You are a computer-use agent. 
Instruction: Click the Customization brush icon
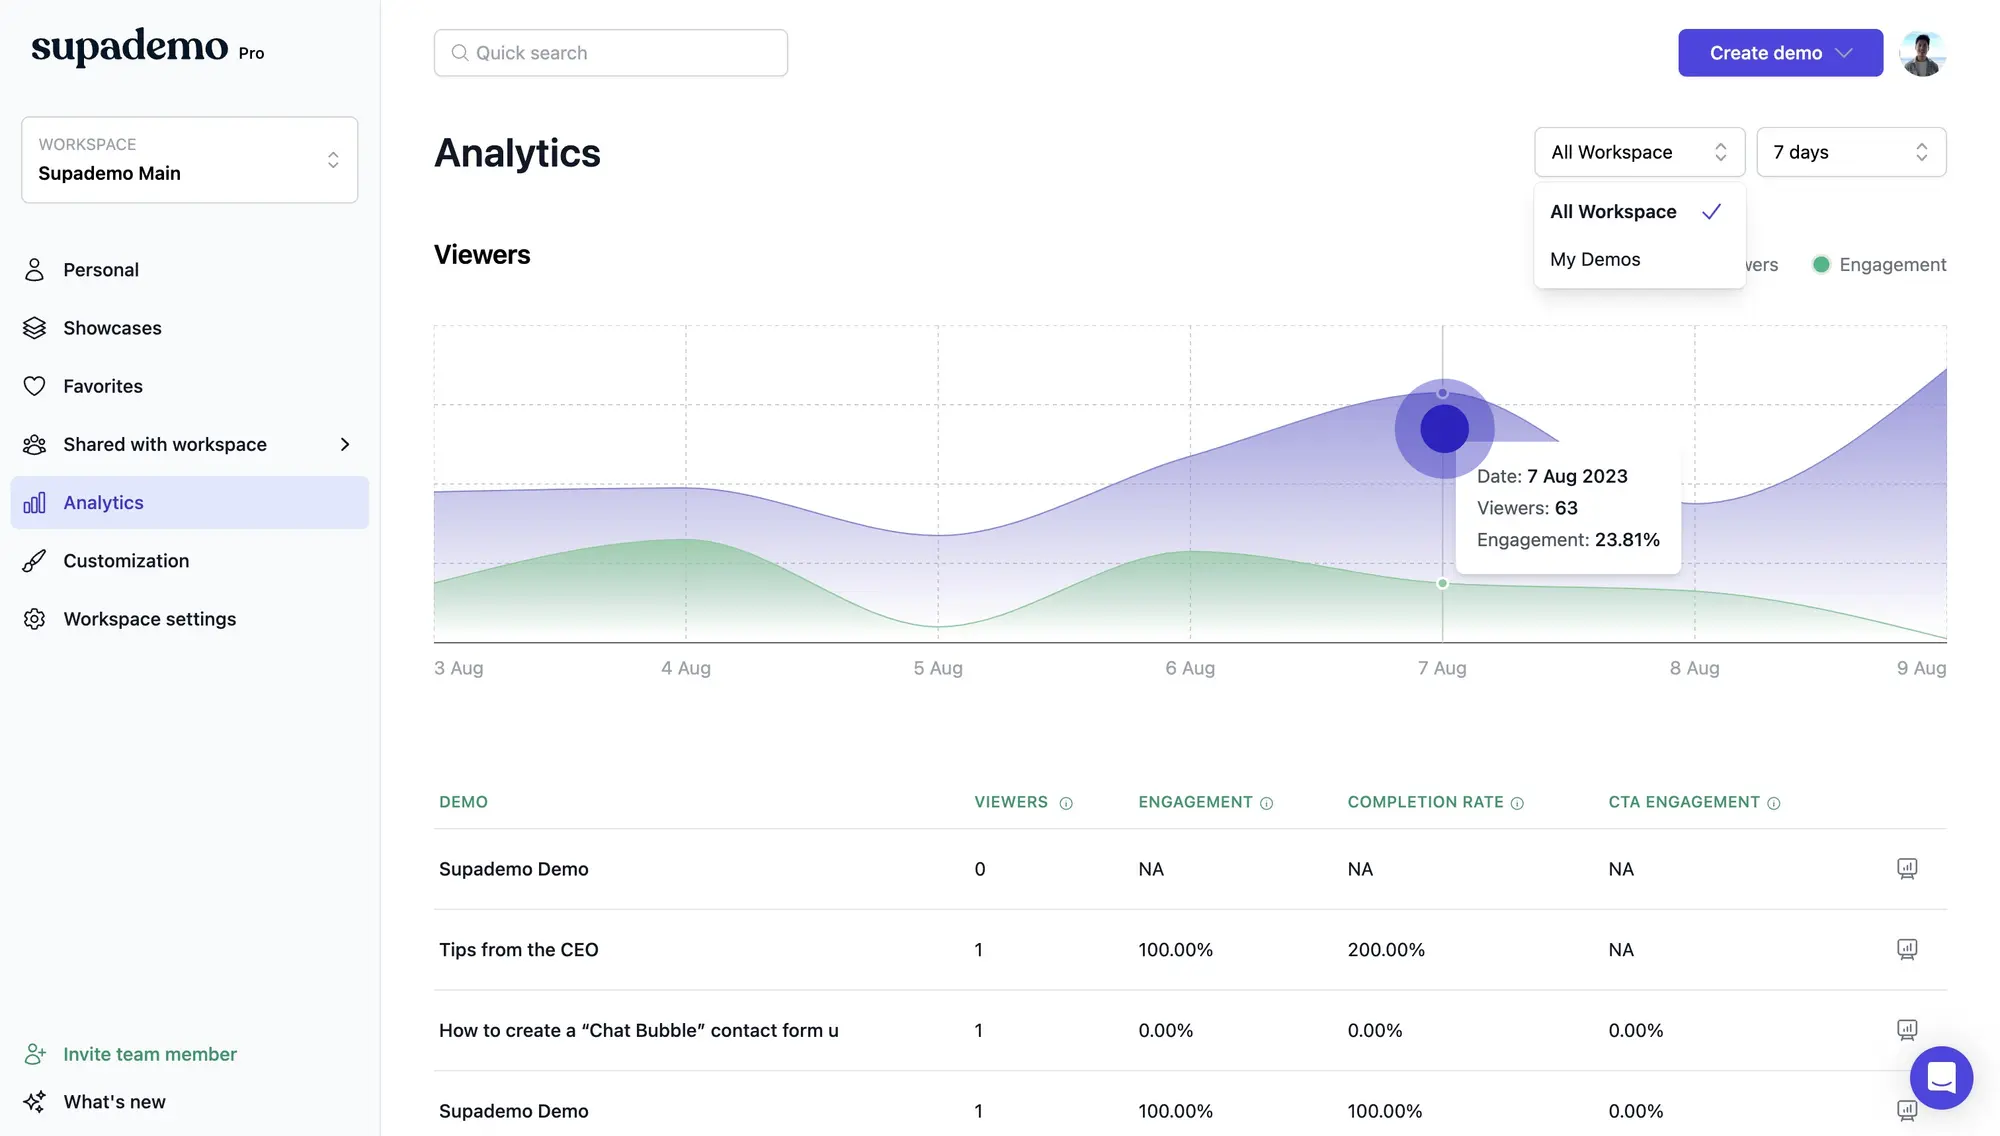tap(34, 561)
